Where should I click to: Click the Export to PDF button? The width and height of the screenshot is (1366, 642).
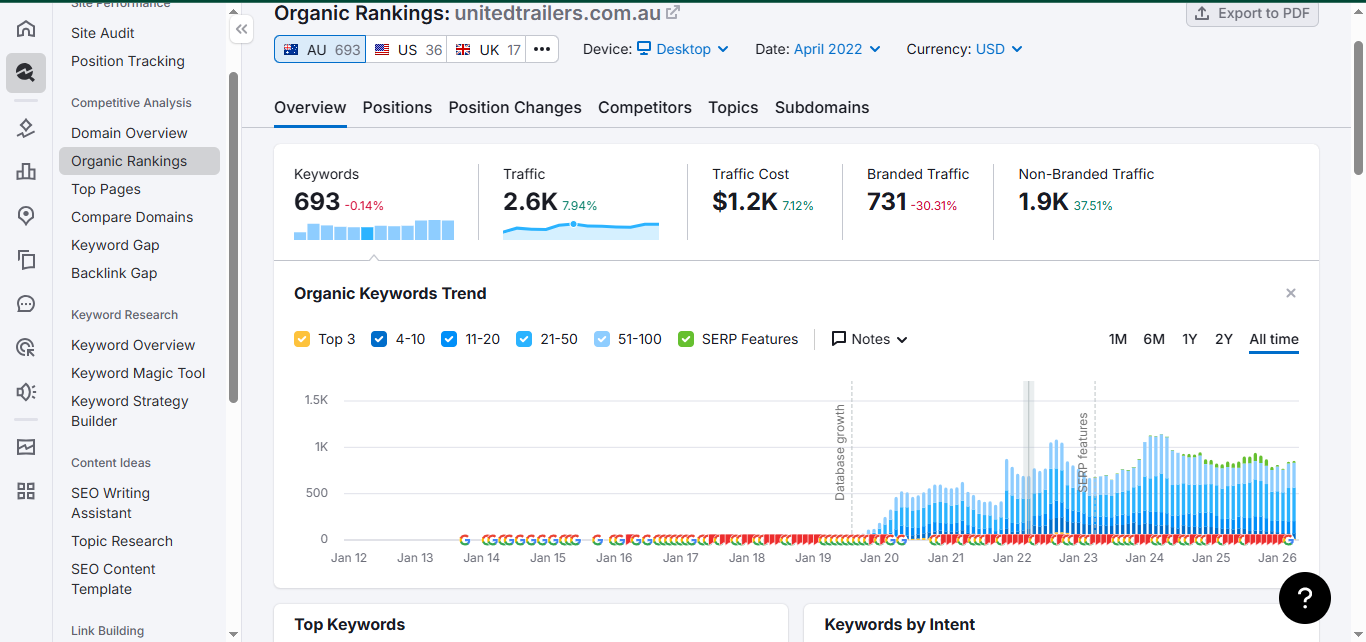click(x=1253, y=14)
